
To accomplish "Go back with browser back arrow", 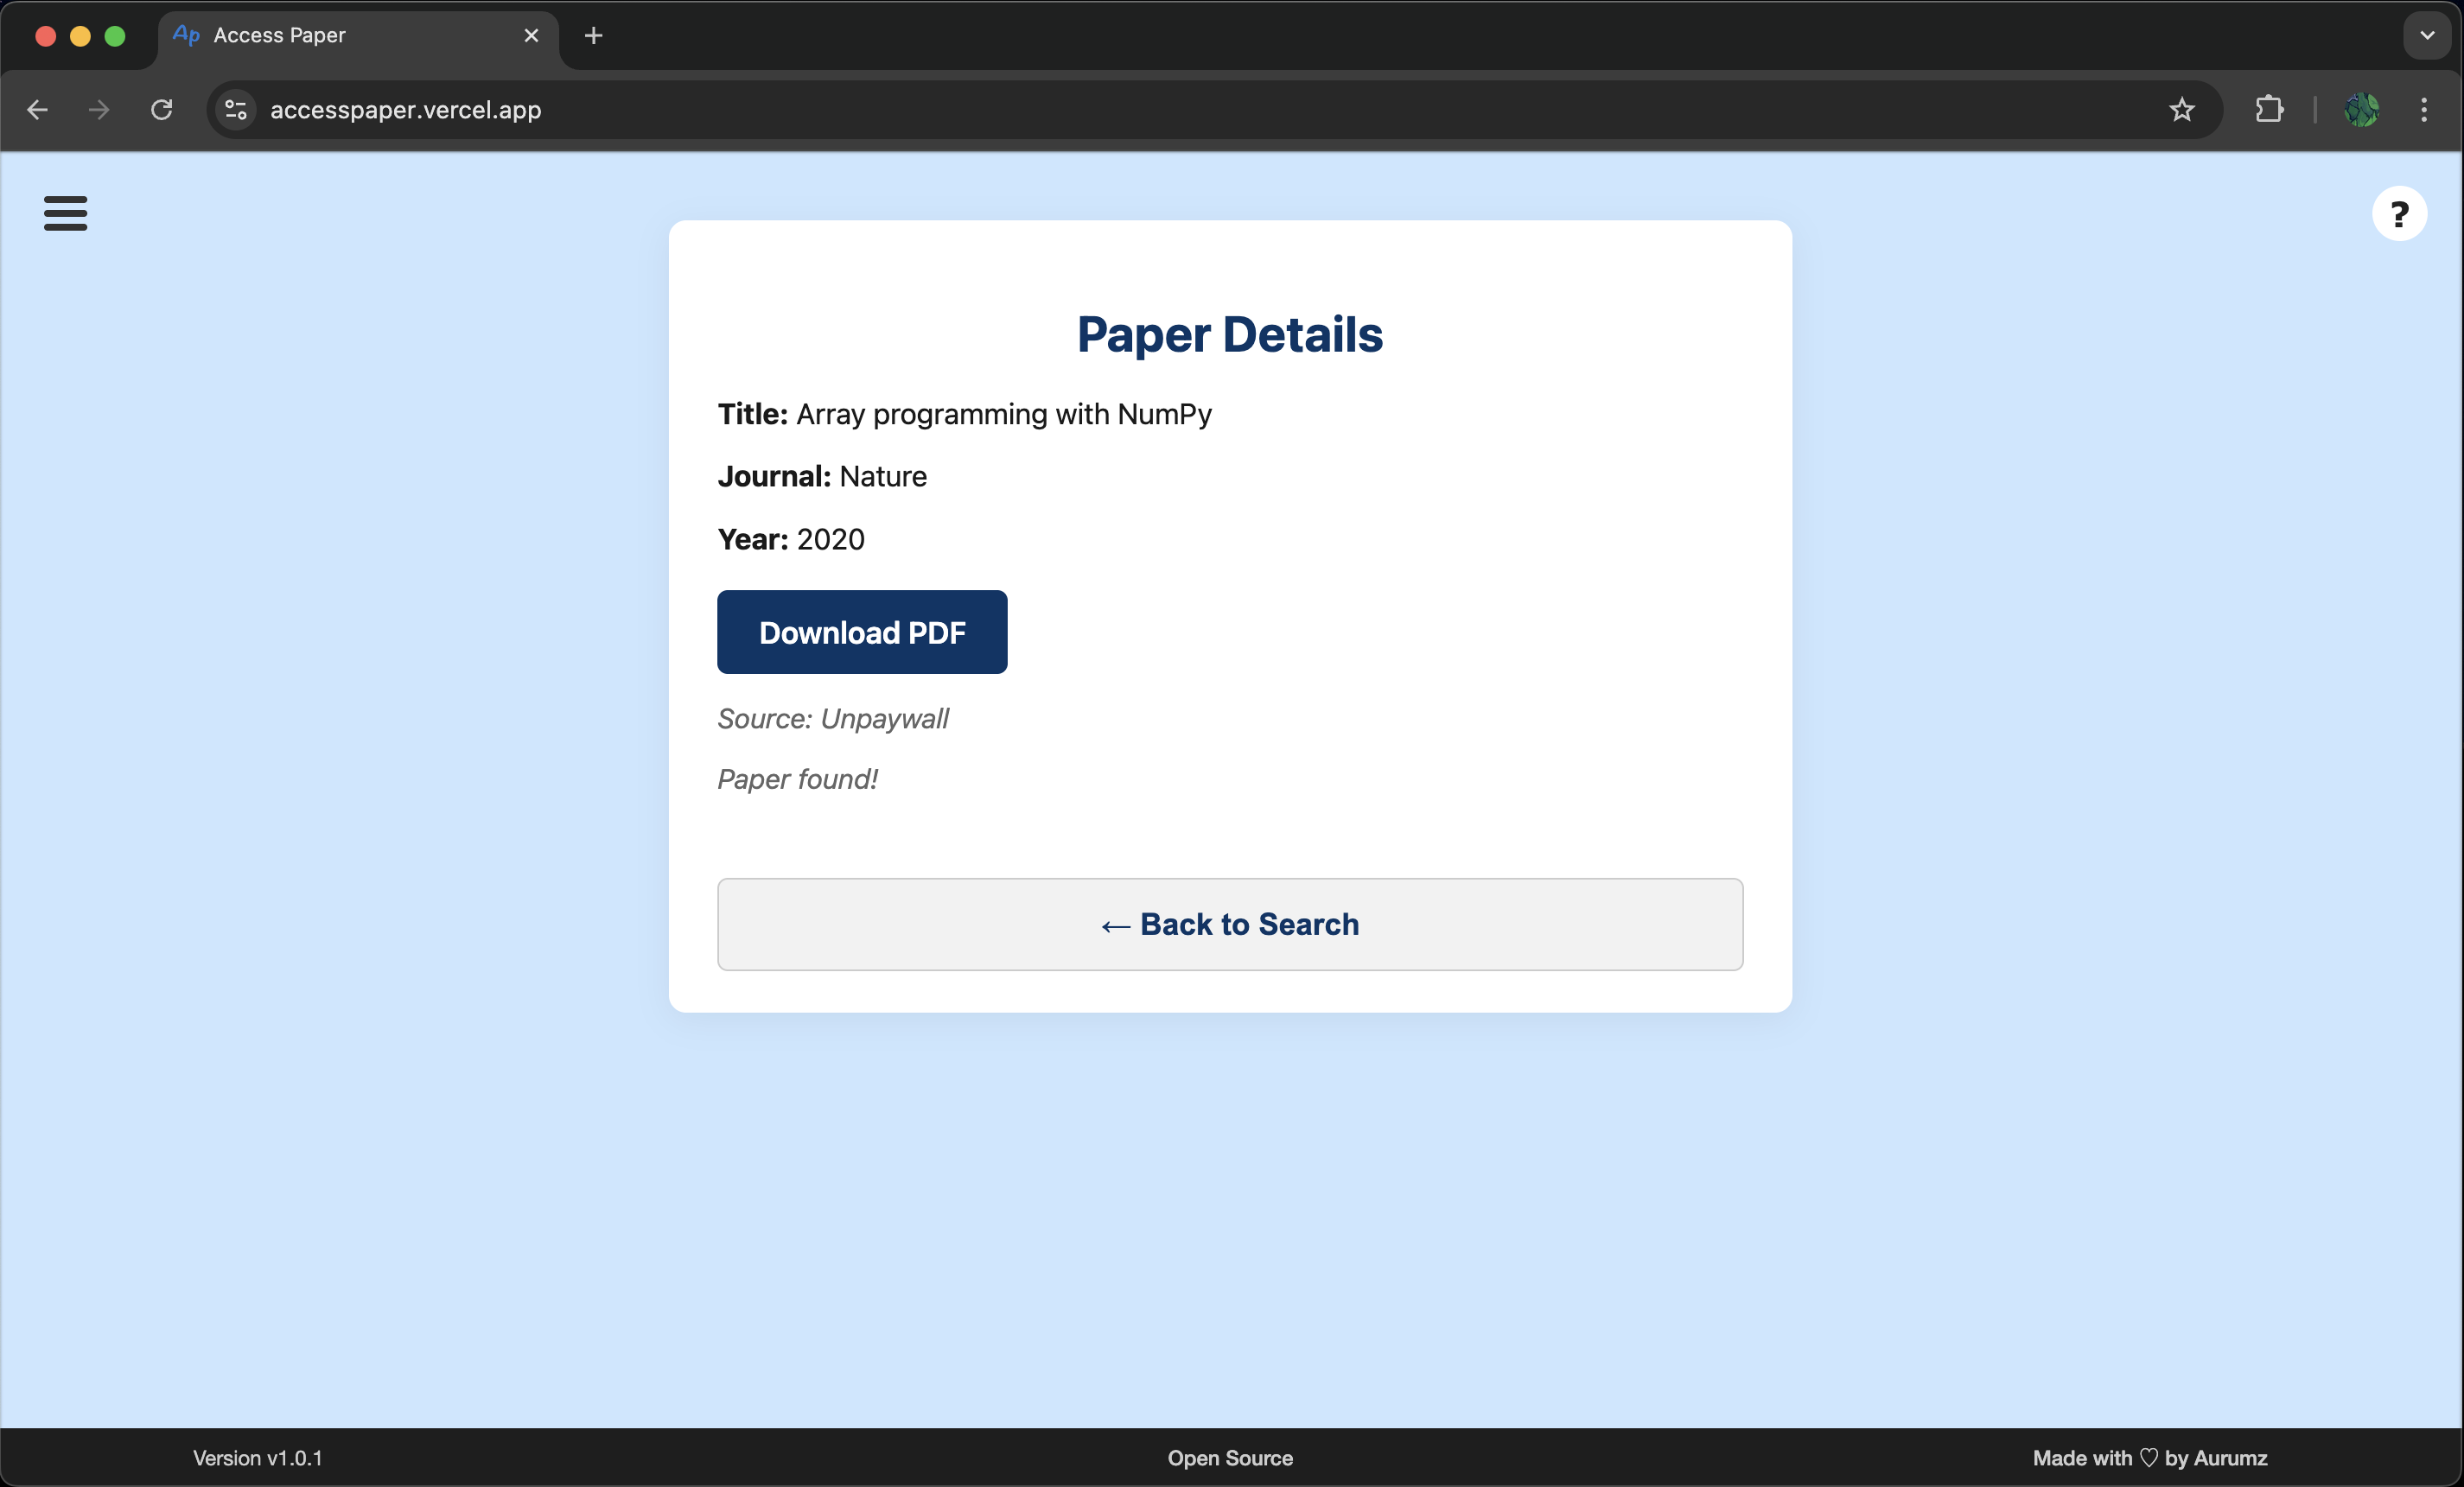I will (x=38, y=110).
